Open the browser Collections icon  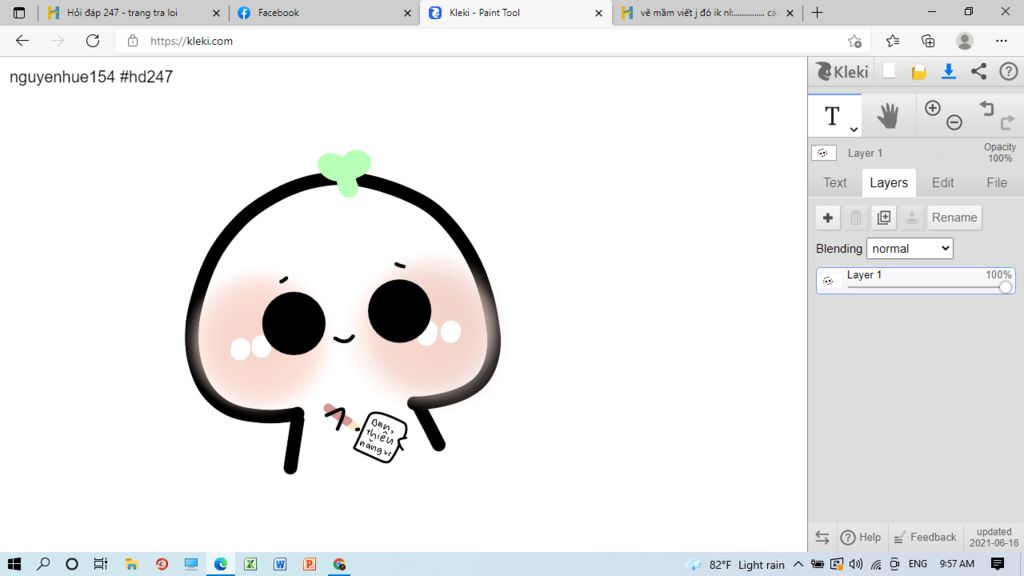pyautogui.click(x=928, y=41)
